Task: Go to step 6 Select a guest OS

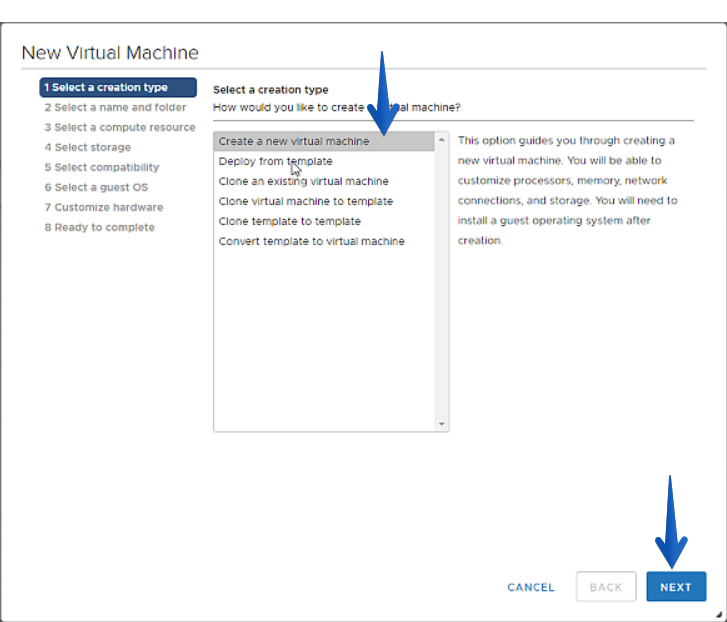Action: [x=96, y=187]
